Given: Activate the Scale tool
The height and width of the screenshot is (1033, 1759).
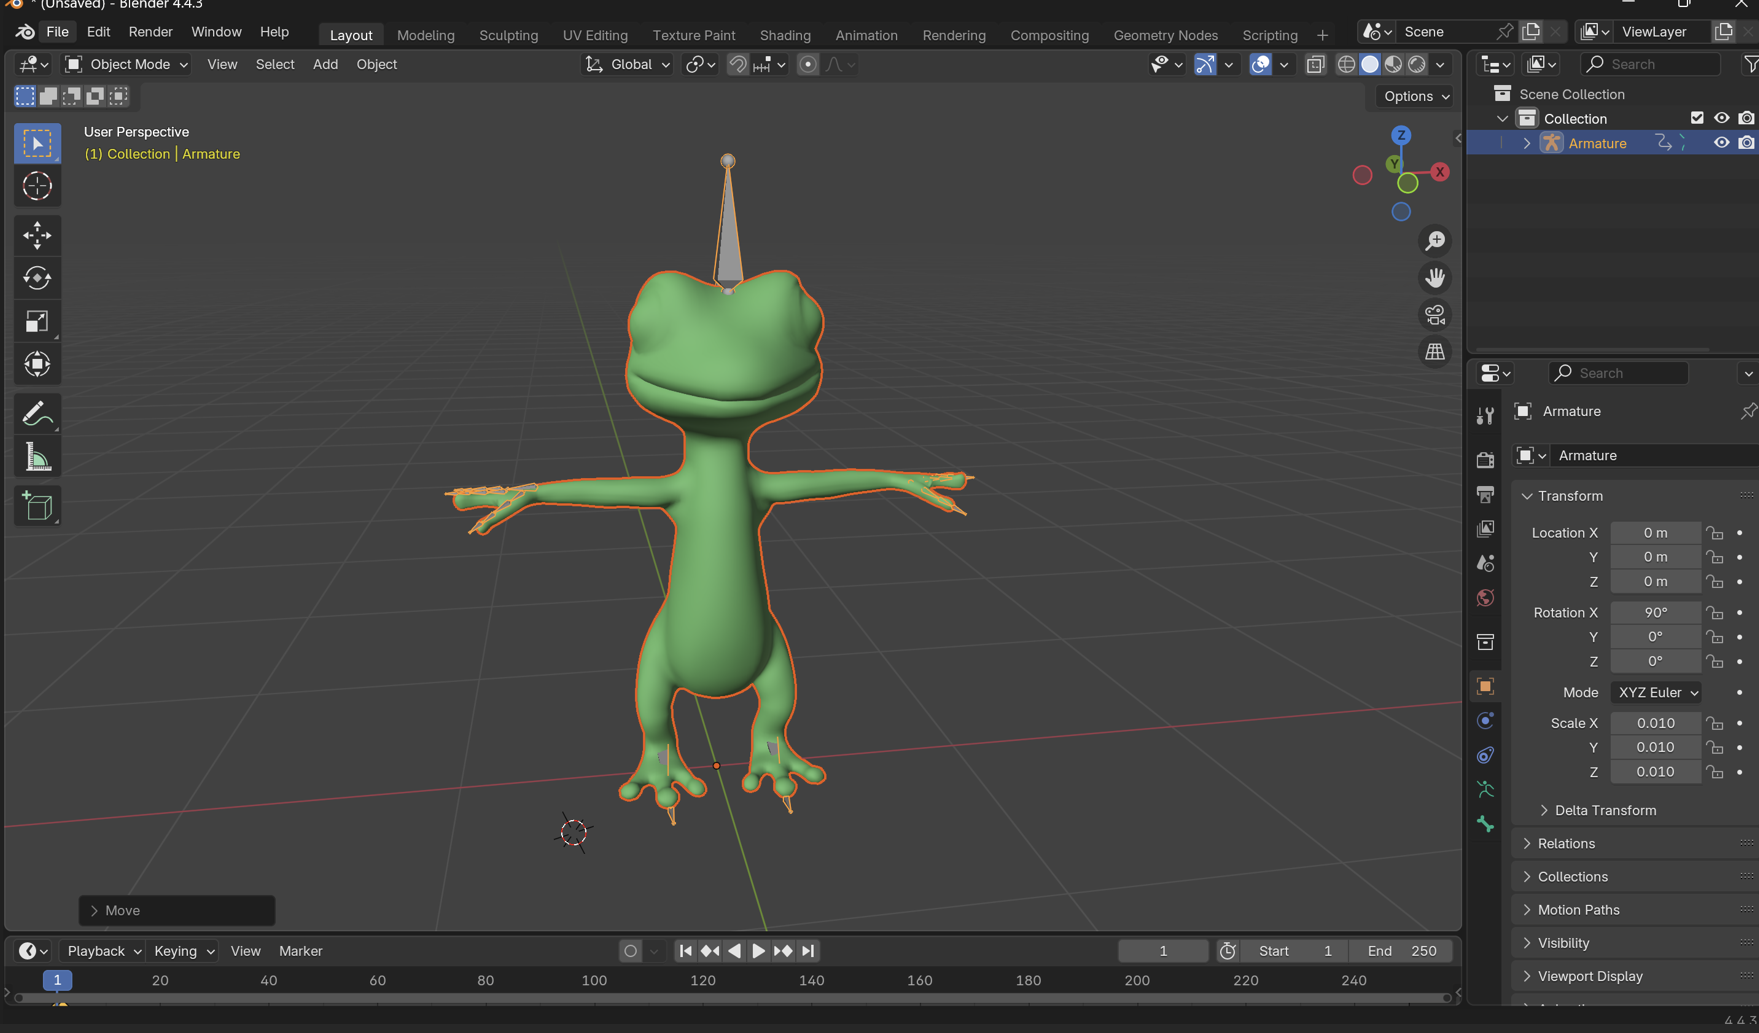Looking at the screenshot, I should point(37,321).
